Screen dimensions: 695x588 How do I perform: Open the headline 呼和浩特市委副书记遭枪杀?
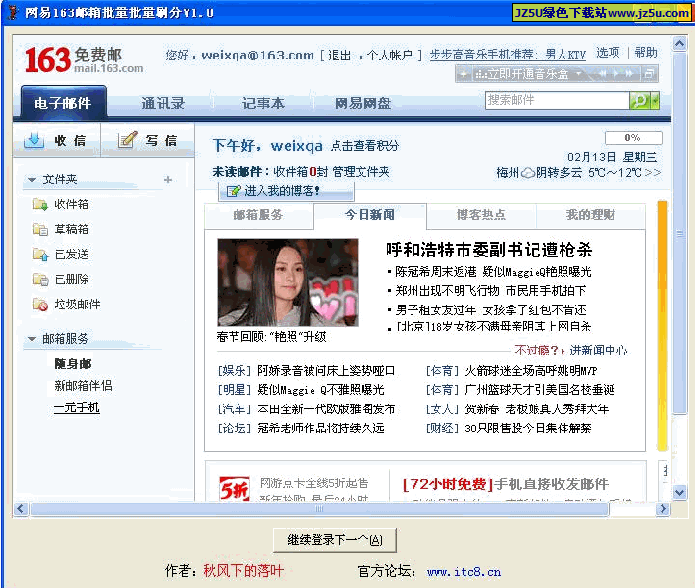(x=489, y=250)
